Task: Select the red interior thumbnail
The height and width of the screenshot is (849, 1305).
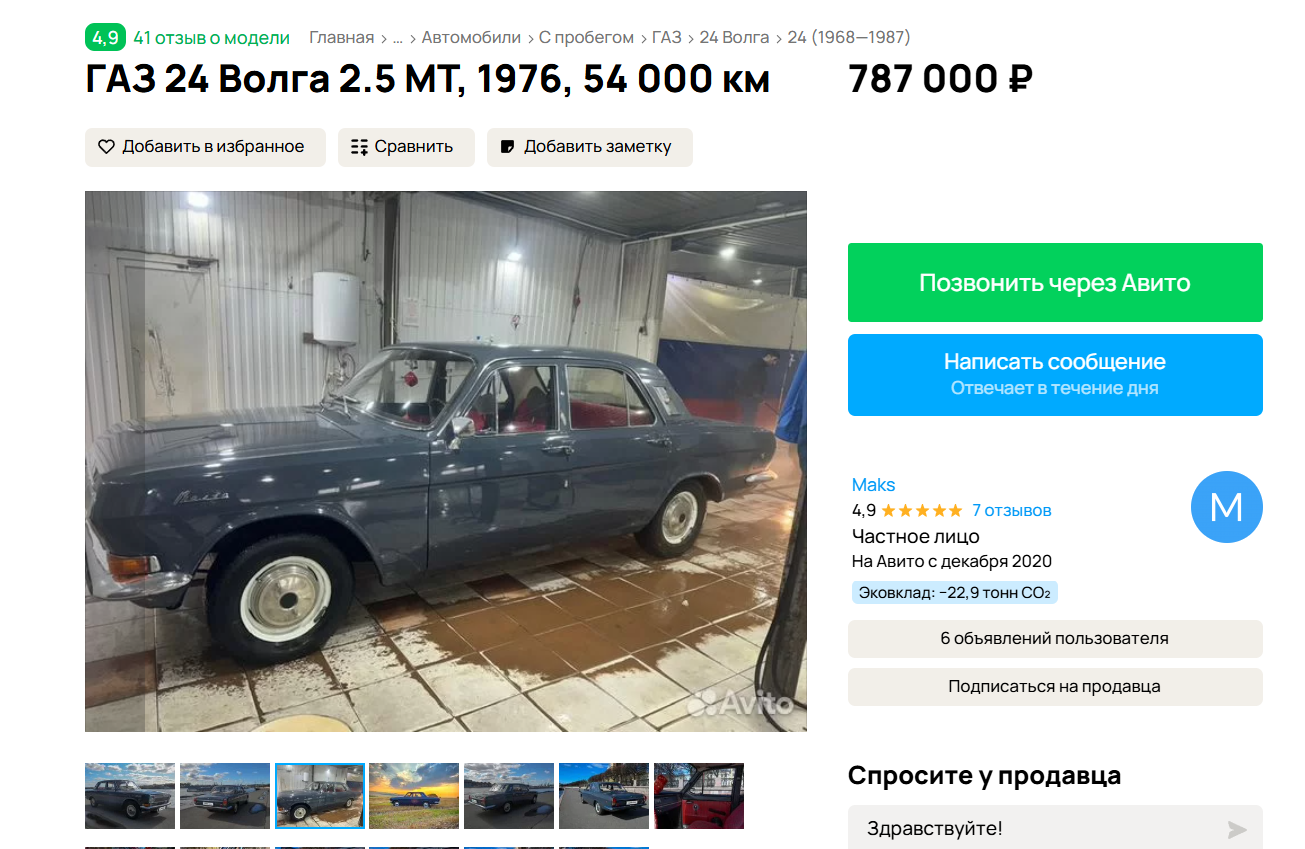Action: 699,796
